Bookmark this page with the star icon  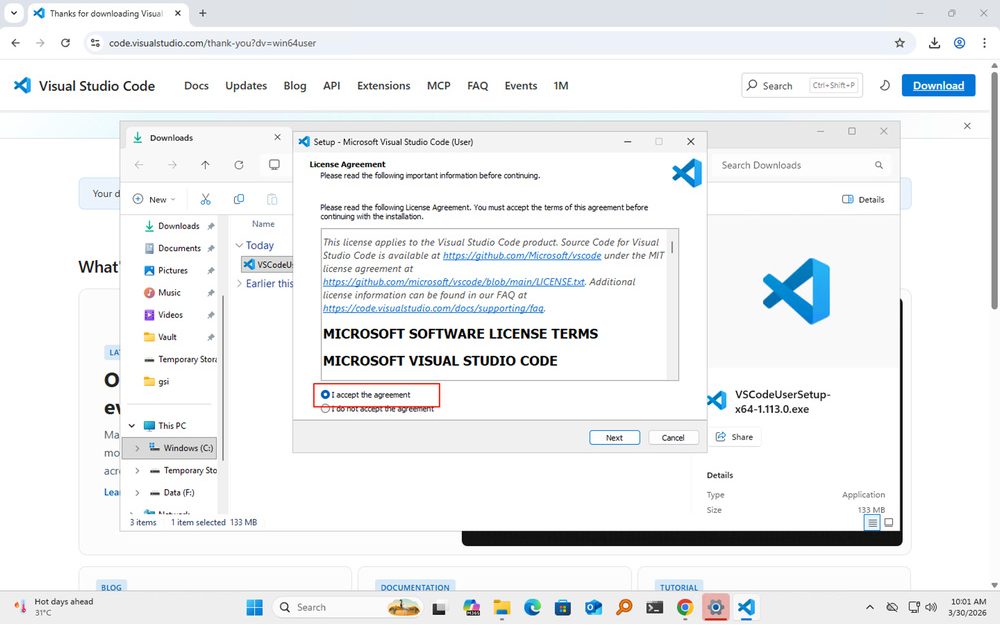point(899,43)
